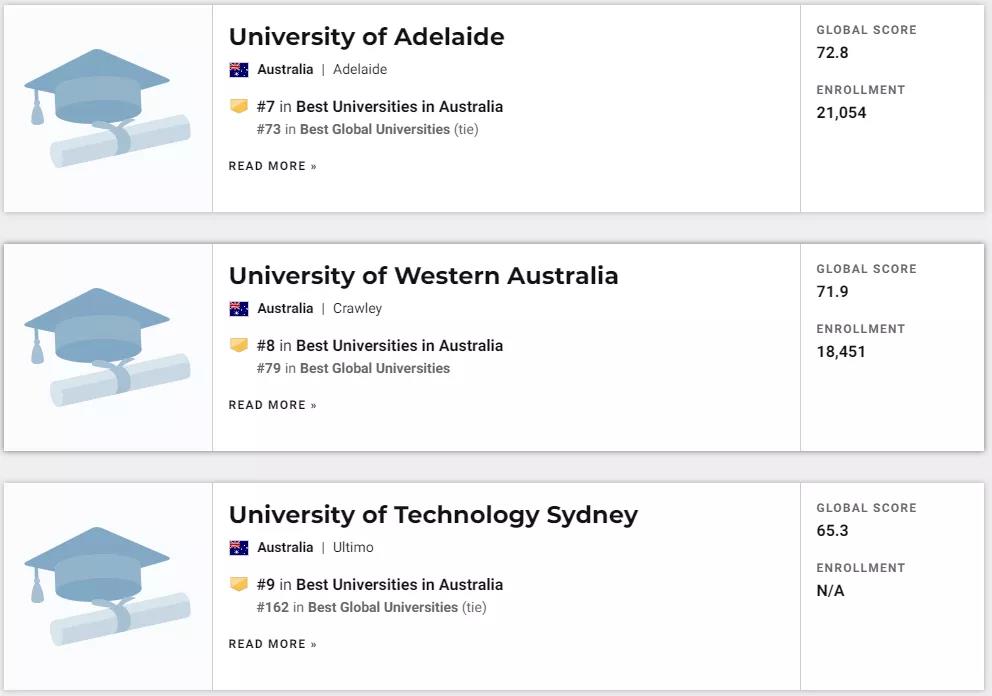Open #7 in Best Universities in Australia link

380,106
